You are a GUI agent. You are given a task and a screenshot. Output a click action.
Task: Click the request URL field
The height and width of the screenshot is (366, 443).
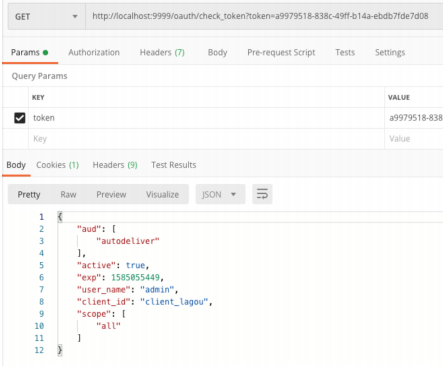(264, 16)
